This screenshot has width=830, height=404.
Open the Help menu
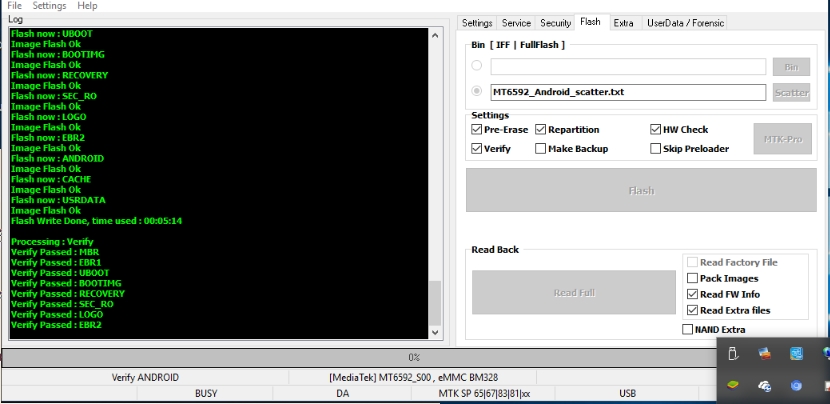pos(87,6)
